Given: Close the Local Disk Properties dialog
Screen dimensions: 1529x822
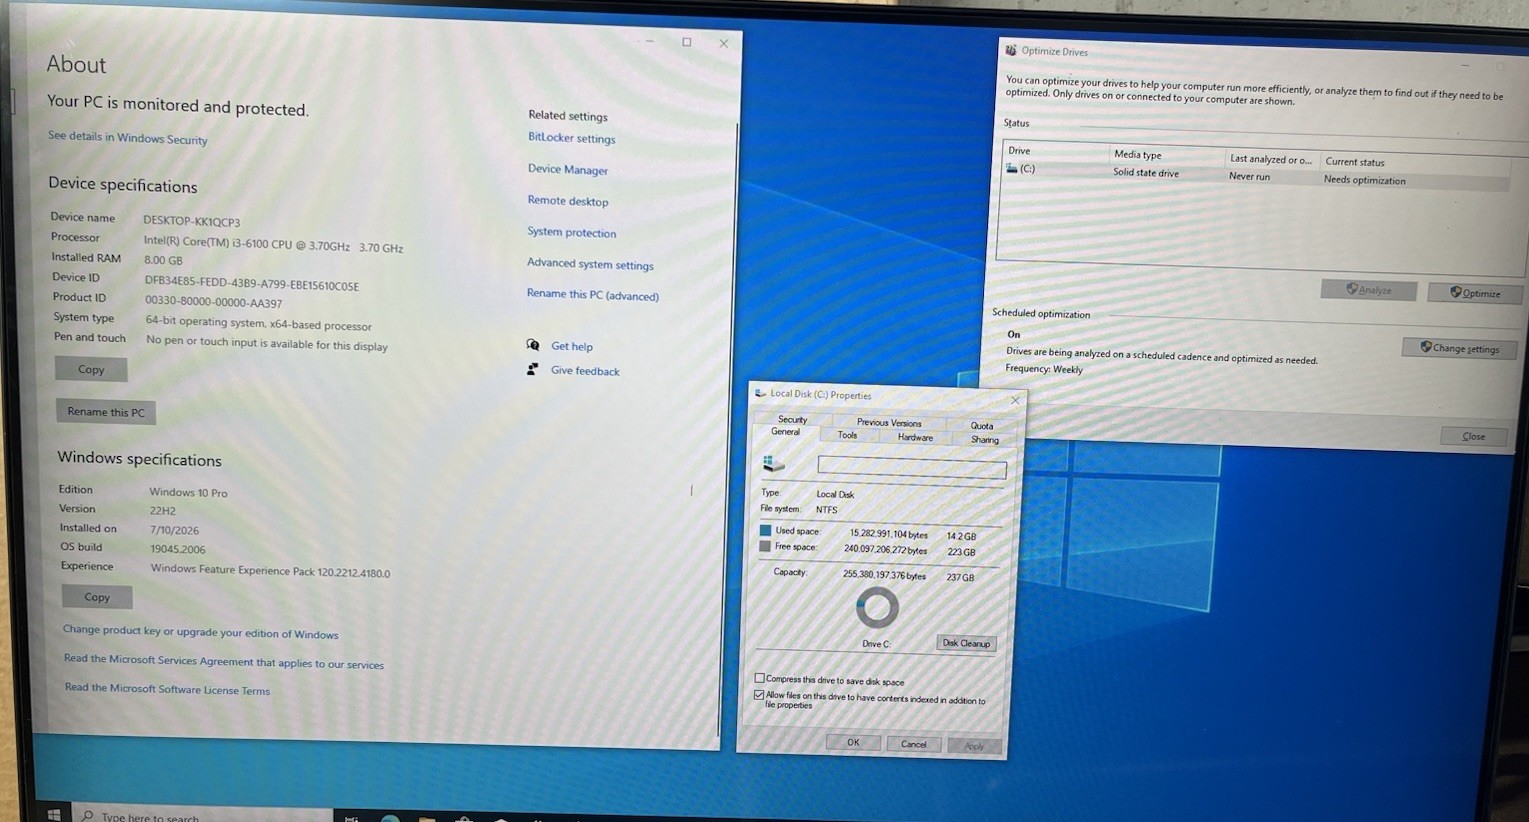Looking at the screenshot, I should click(1015, 400).
